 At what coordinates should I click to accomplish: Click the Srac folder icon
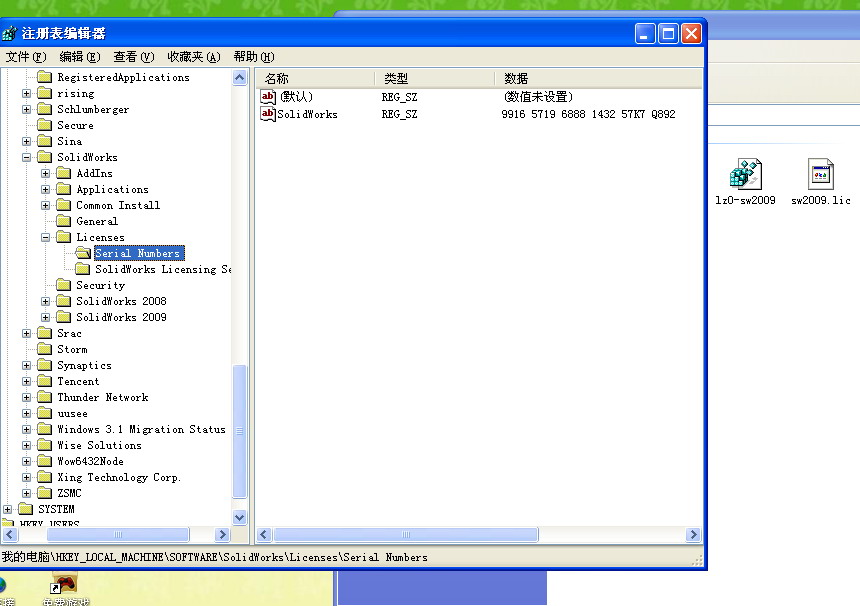tap(44, 333)
